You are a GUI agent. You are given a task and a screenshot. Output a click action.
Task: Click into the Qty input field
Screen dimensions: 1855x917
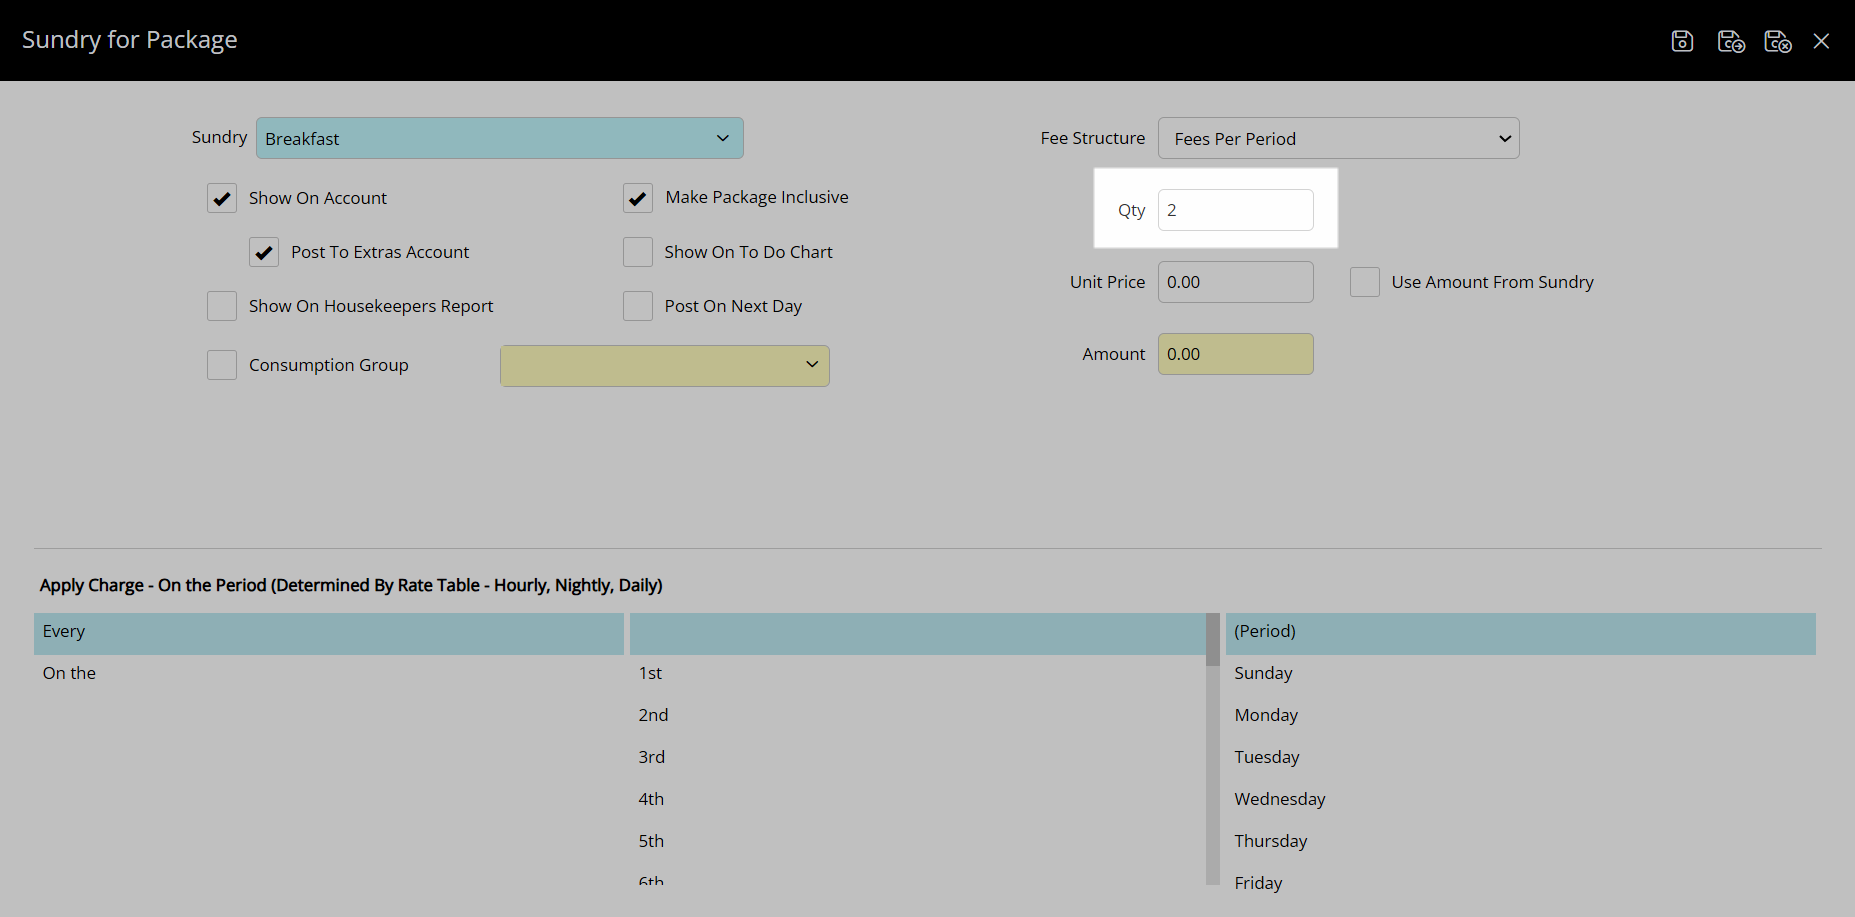click(1235, 210)
